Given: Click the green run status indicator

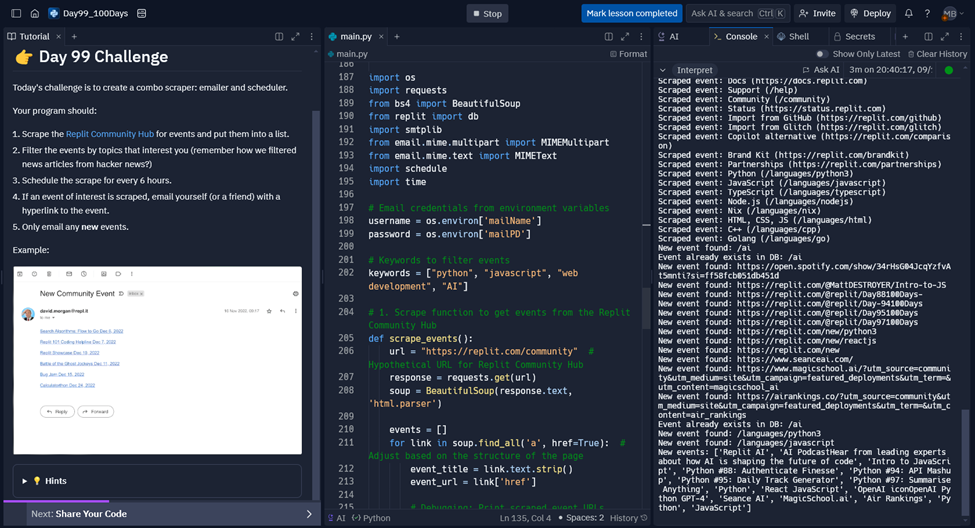Looking at the screenshot, I should click(949, 70).
